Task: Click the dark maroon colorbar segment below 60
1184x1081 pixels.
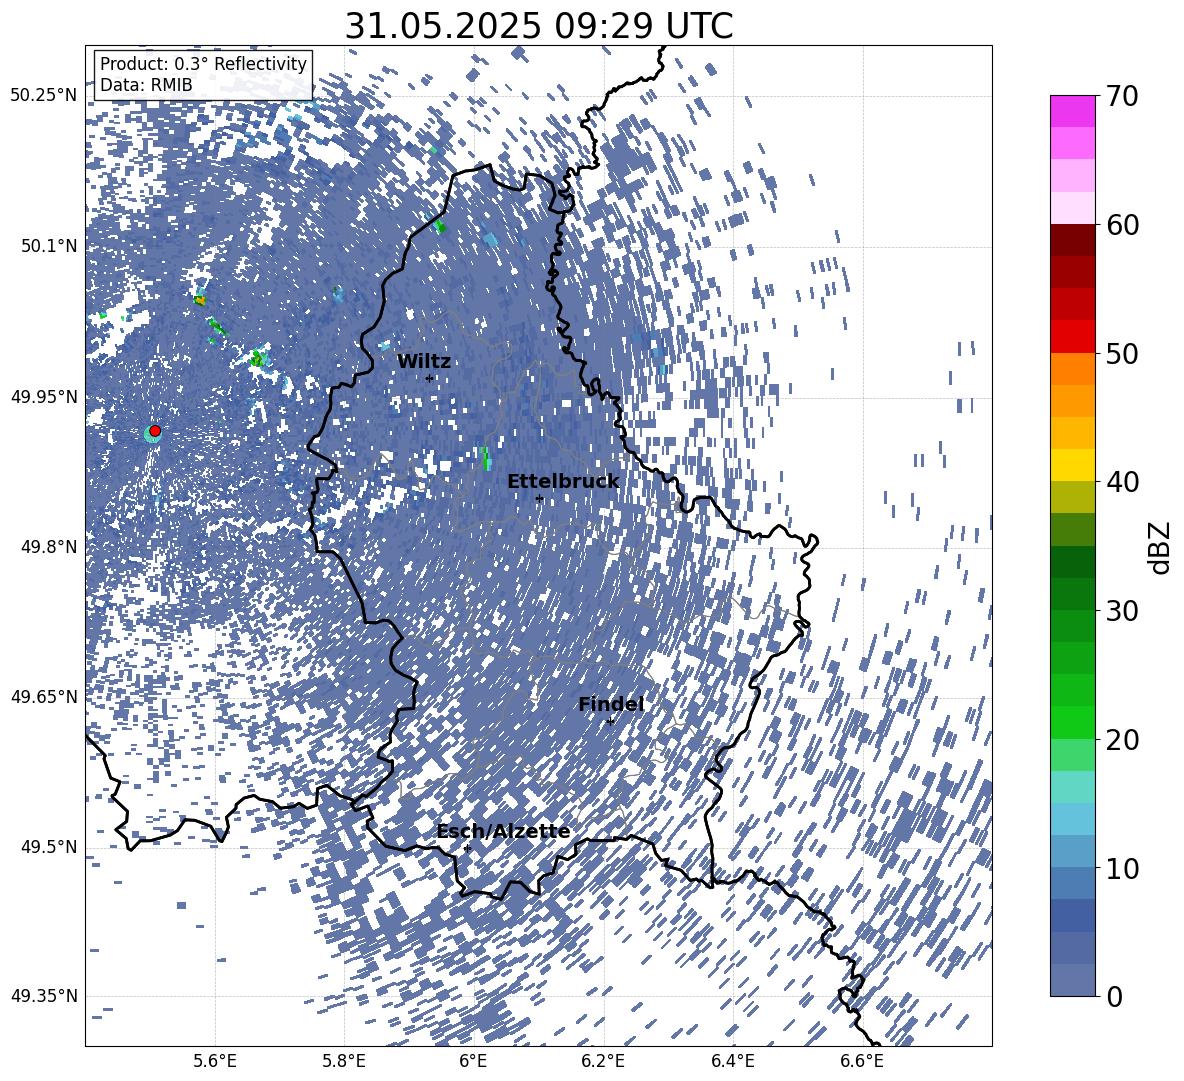Action: coord(1072,240)
